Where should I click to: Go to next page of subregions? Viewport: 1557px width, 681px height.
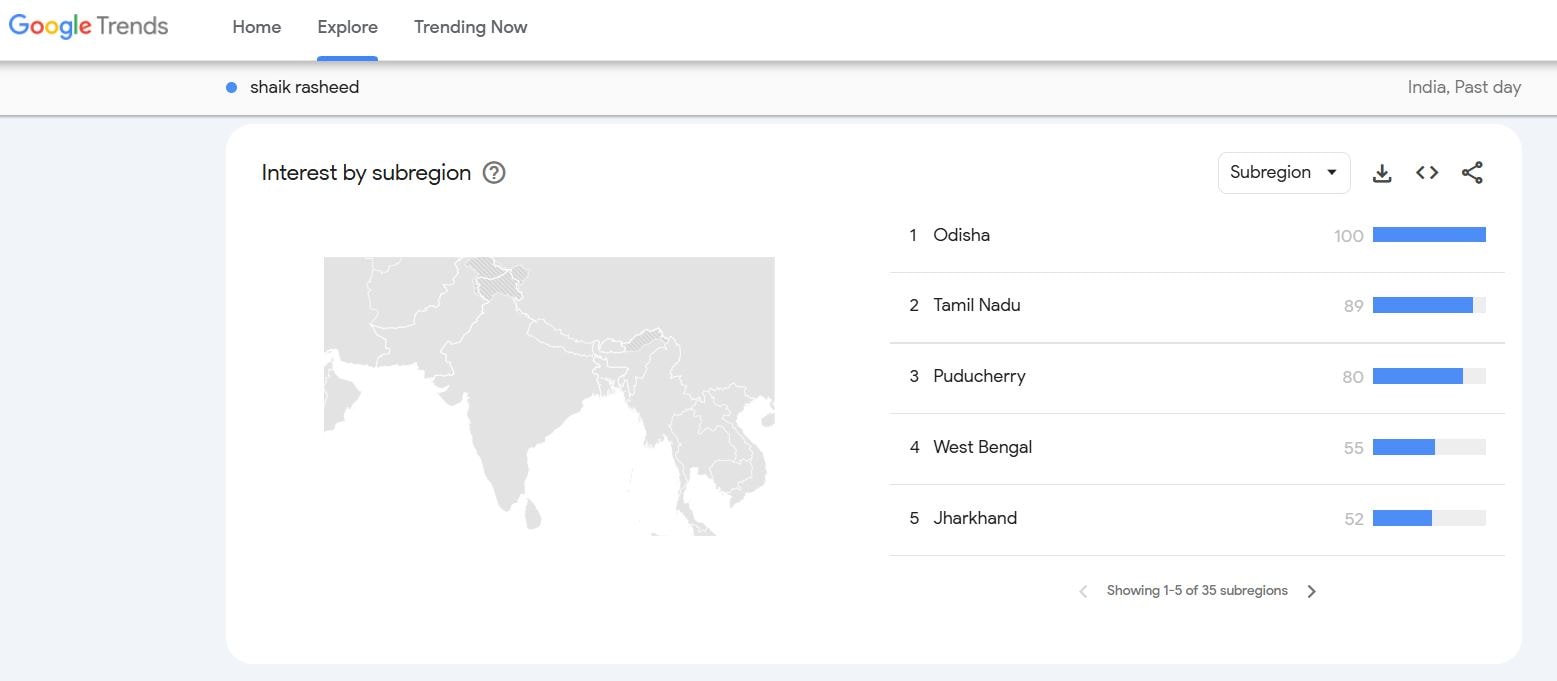coord(1312,591)
